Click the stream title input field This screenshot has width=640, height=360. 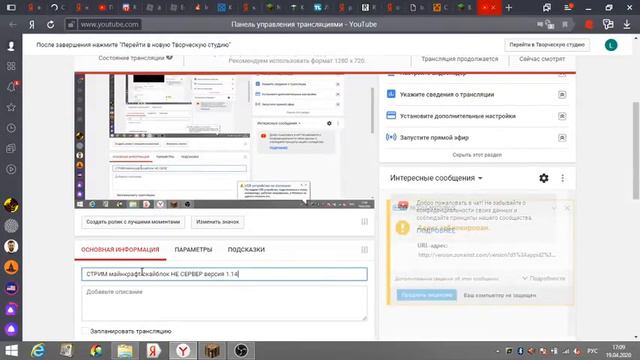tap(224, 274)
